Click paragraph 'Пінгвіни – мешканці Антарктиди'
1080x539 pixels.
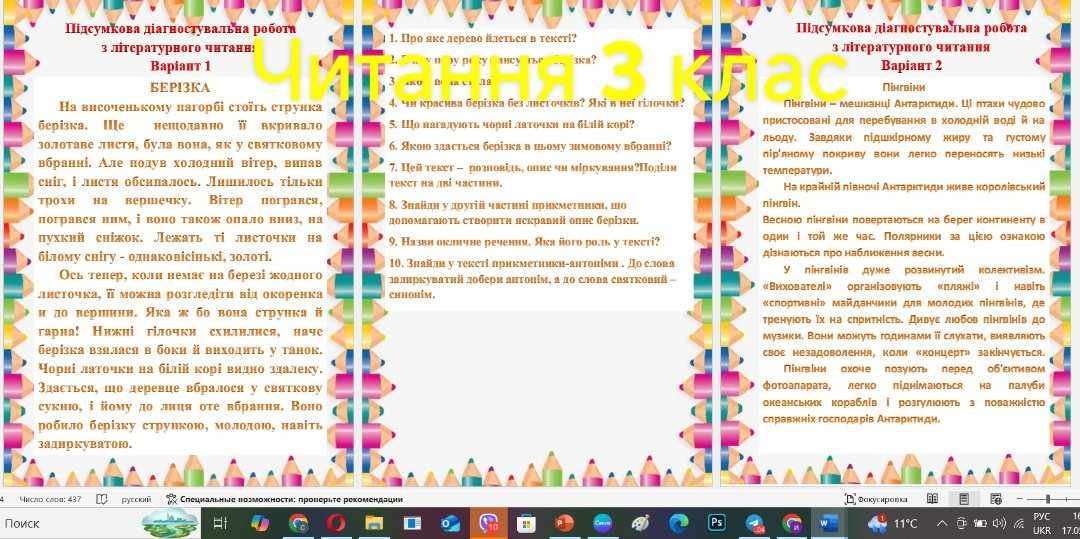(x=904, y=136)
